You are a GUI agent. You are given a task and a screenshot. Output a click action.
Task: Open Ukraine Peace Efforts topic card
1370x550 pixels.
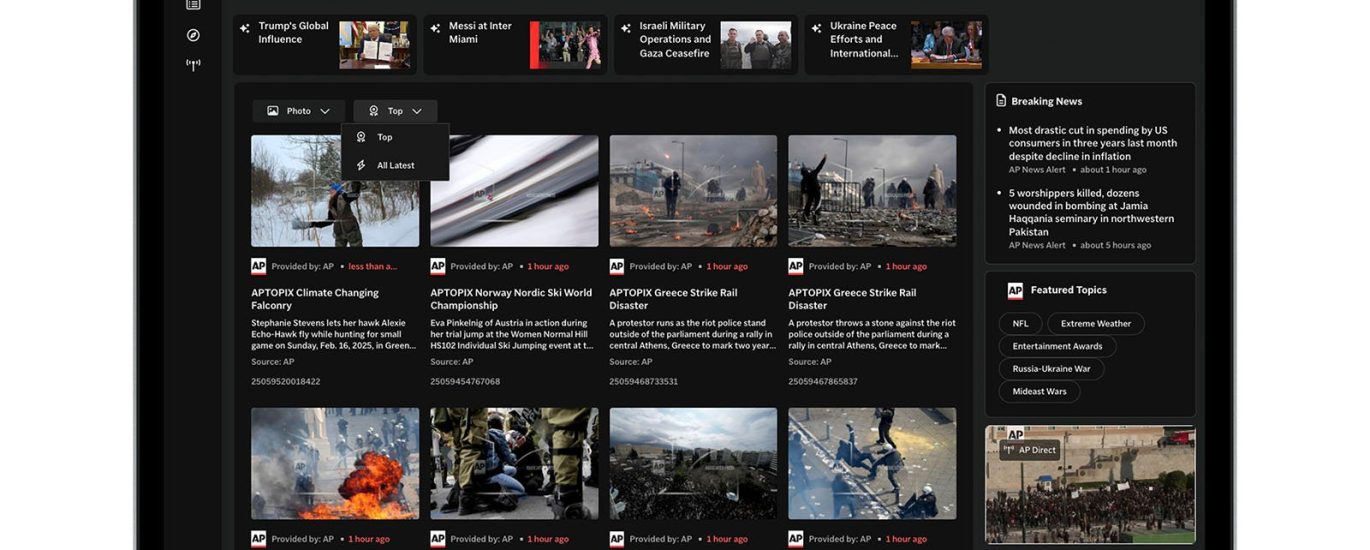(x=896, y=45)
